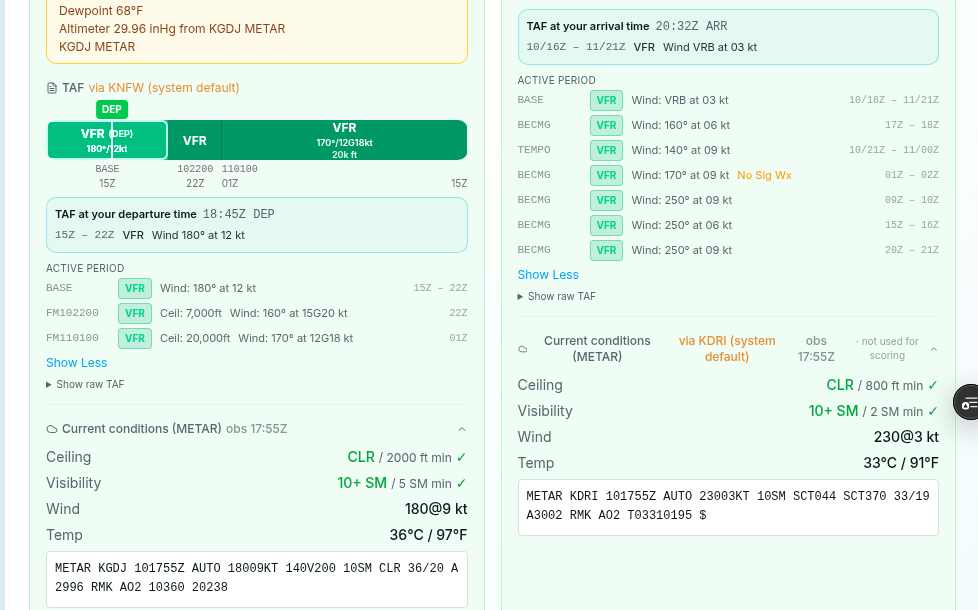Collapse the arrival KDRI conditions section

pos(934,349)
